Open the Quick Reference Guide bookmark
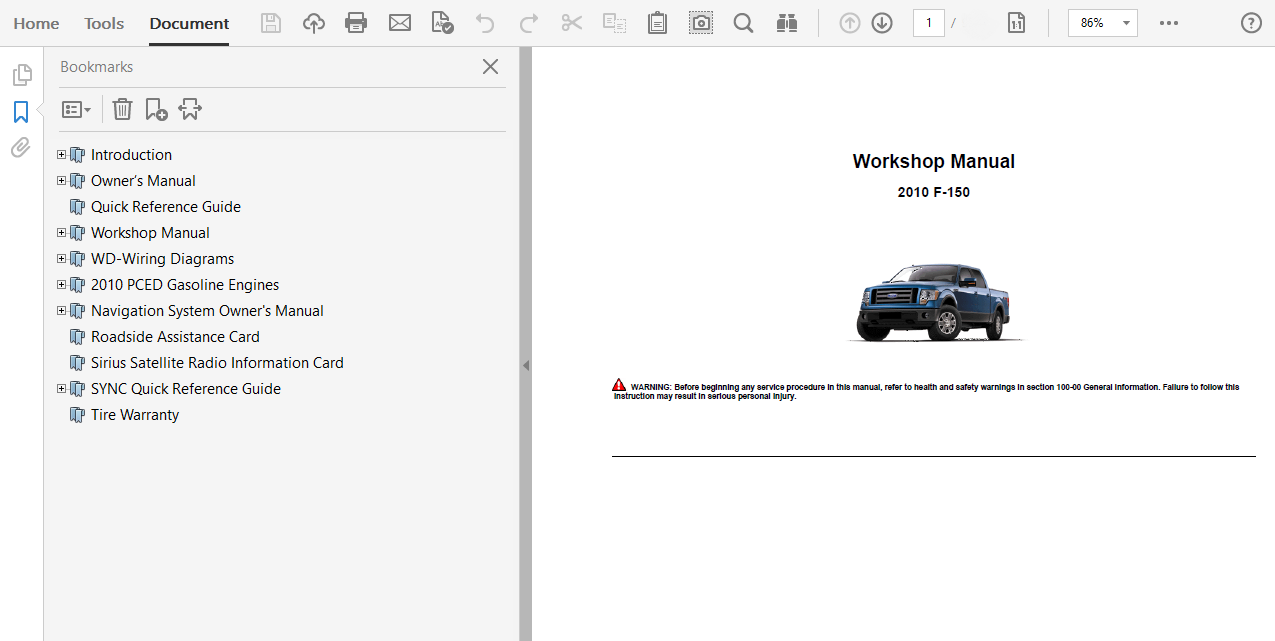Image resolution: width=1275 pixels, height=641 pixels. 165,207
